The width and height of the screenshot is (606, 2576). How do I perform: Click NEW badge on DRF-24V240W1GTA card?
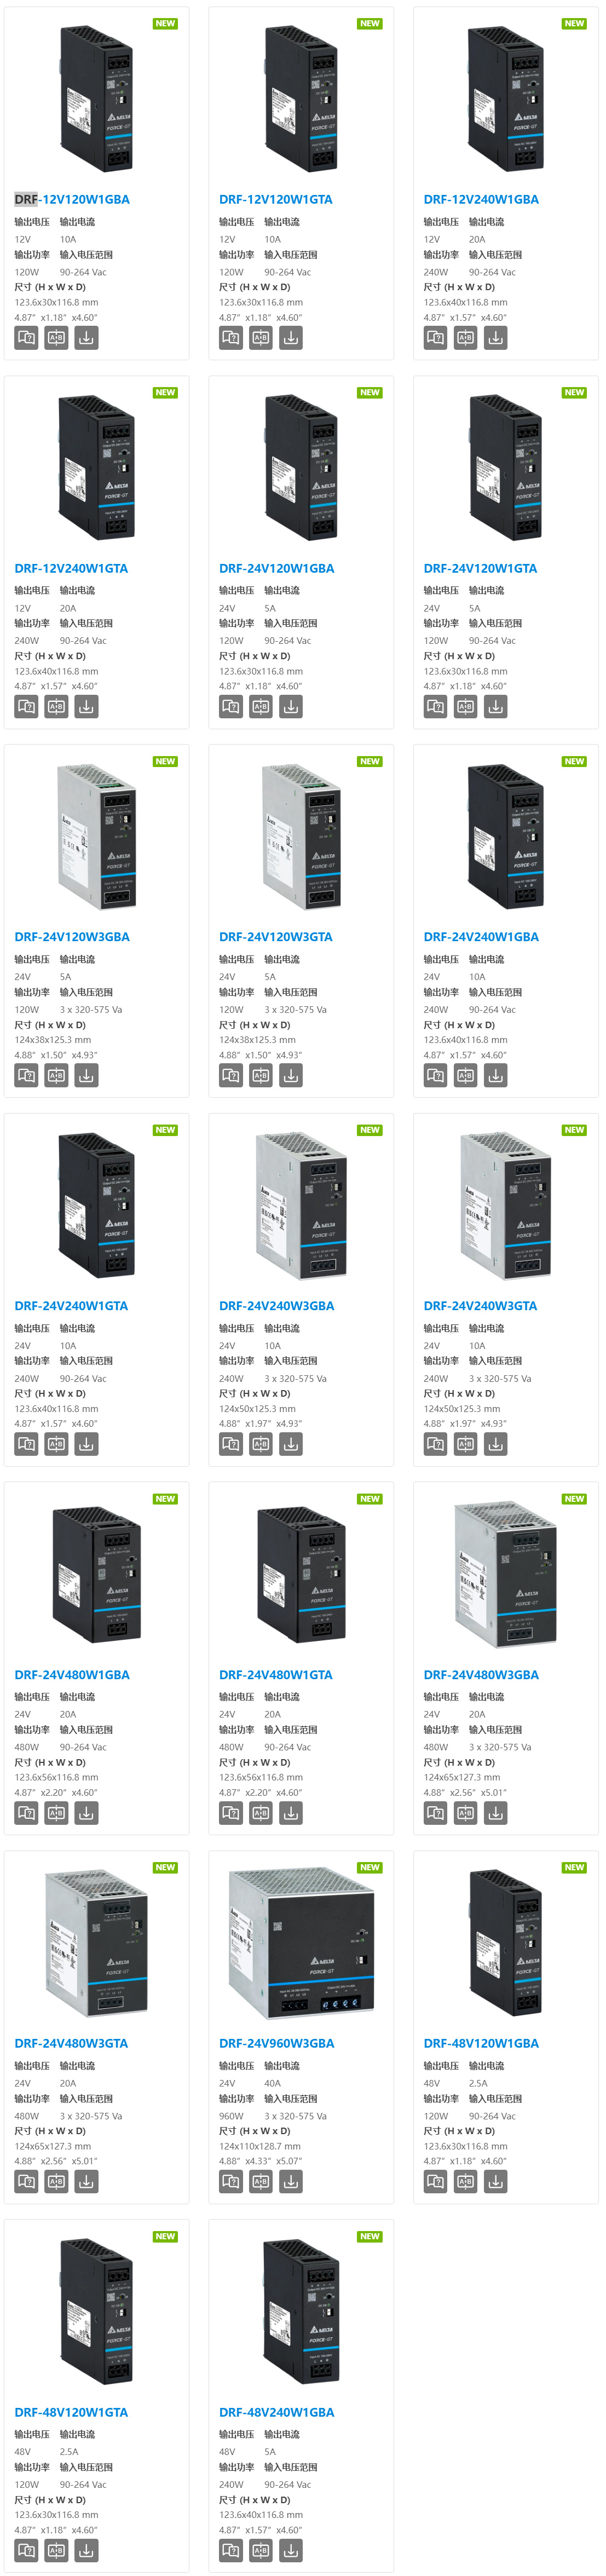click(165, 1130)
